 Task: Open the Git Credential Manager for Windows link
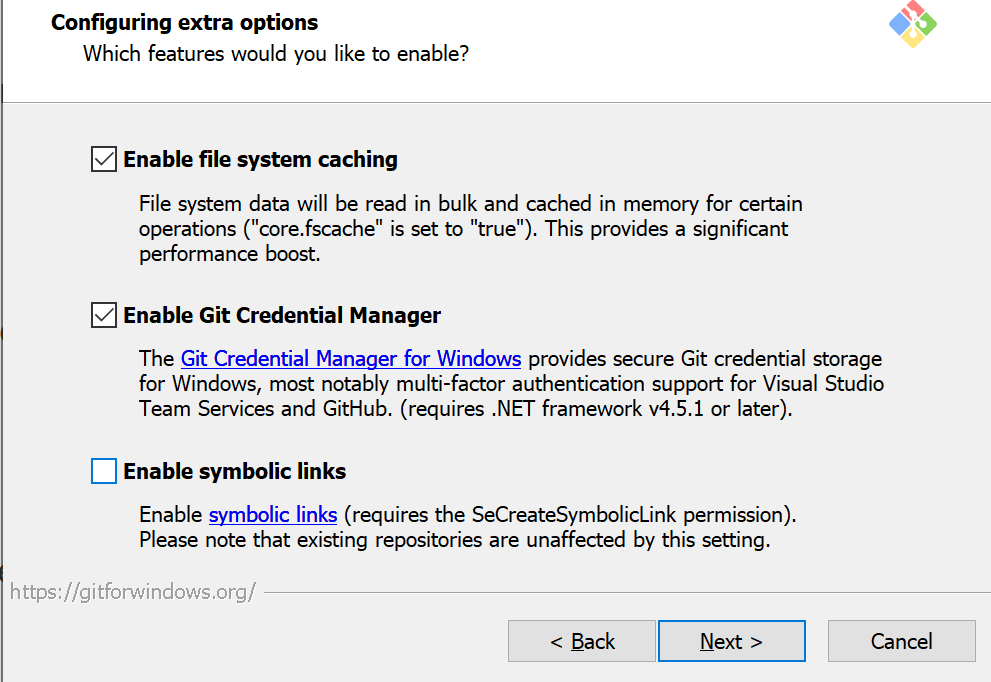click(x=350, y=358)
